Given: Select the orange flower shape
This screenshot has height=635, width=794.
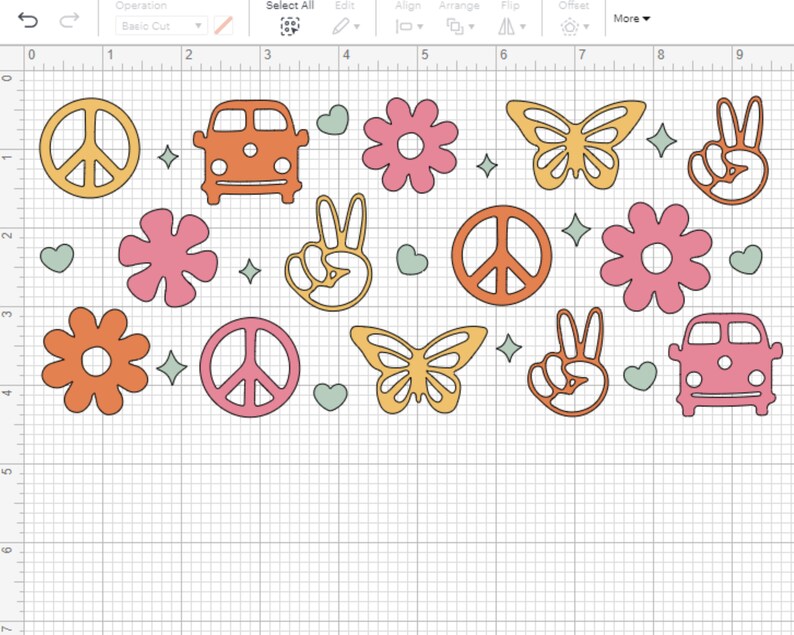Looking at the screenshot, I should (x=96, y=361).
